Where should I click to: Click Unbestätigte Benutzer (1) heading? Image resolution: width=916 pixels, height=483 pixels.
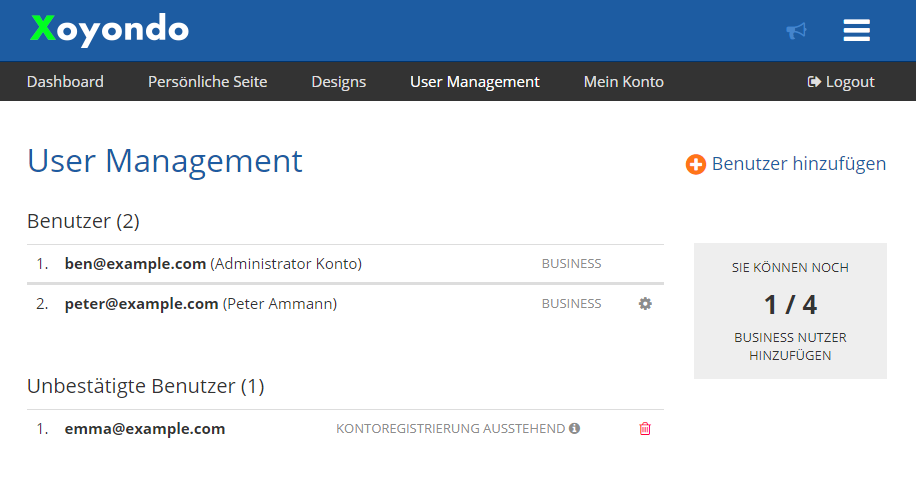pyautogui.click(x=145, y=386)
